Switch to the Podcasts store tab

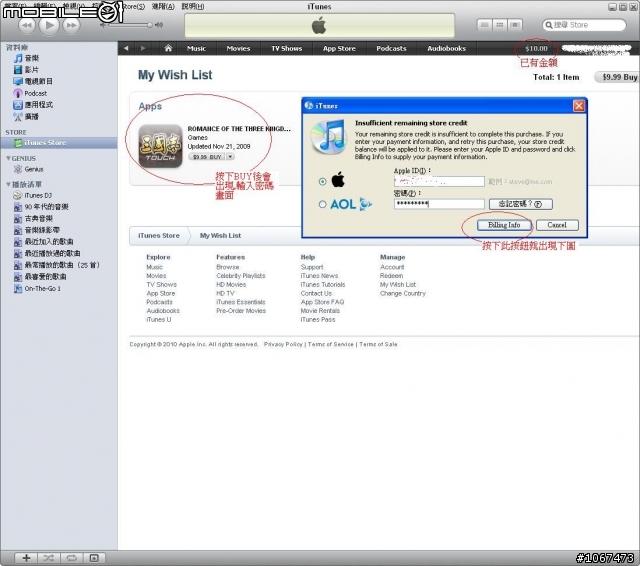click(x=391, y=48)
